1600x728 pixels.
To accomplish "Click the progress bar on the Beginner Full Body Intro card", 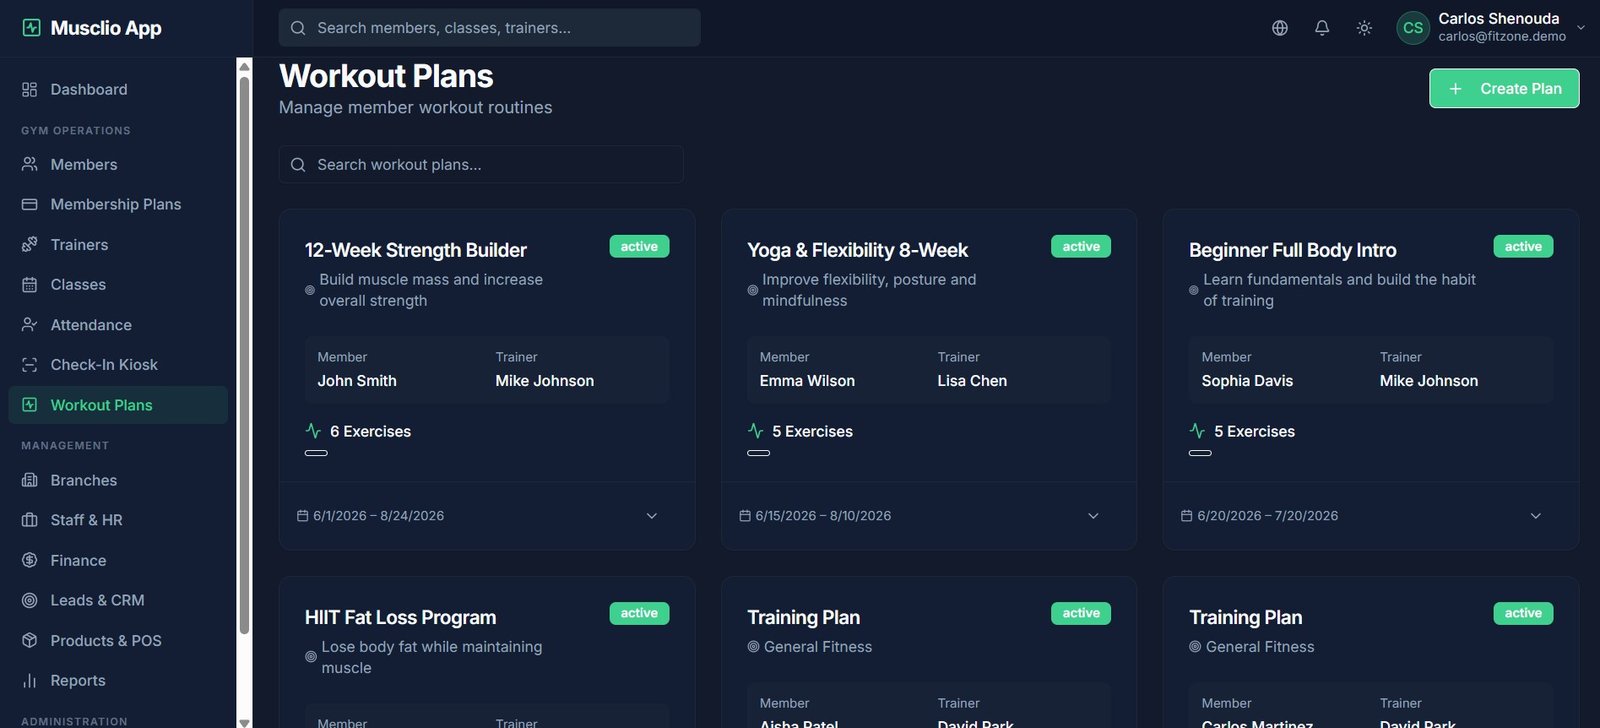I will point(1200,453).
